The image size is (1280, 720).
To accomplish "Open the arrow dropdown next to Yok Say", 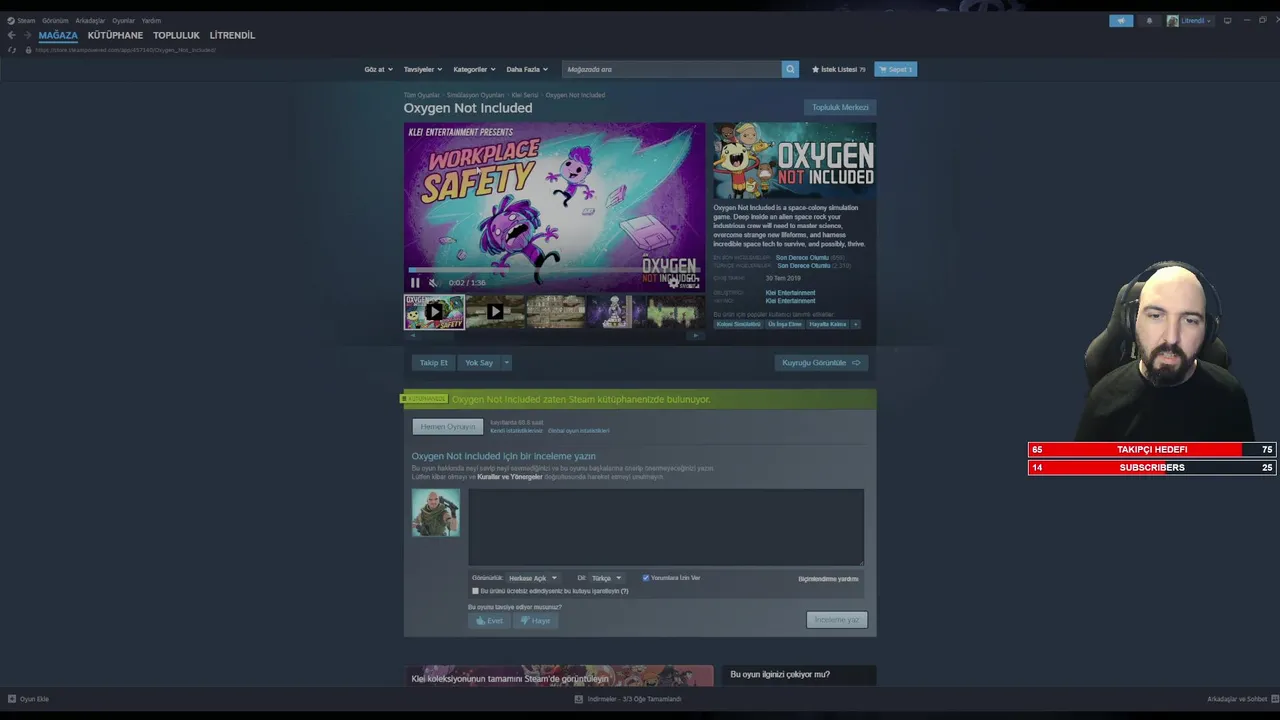I will click(x=507, y=363).
